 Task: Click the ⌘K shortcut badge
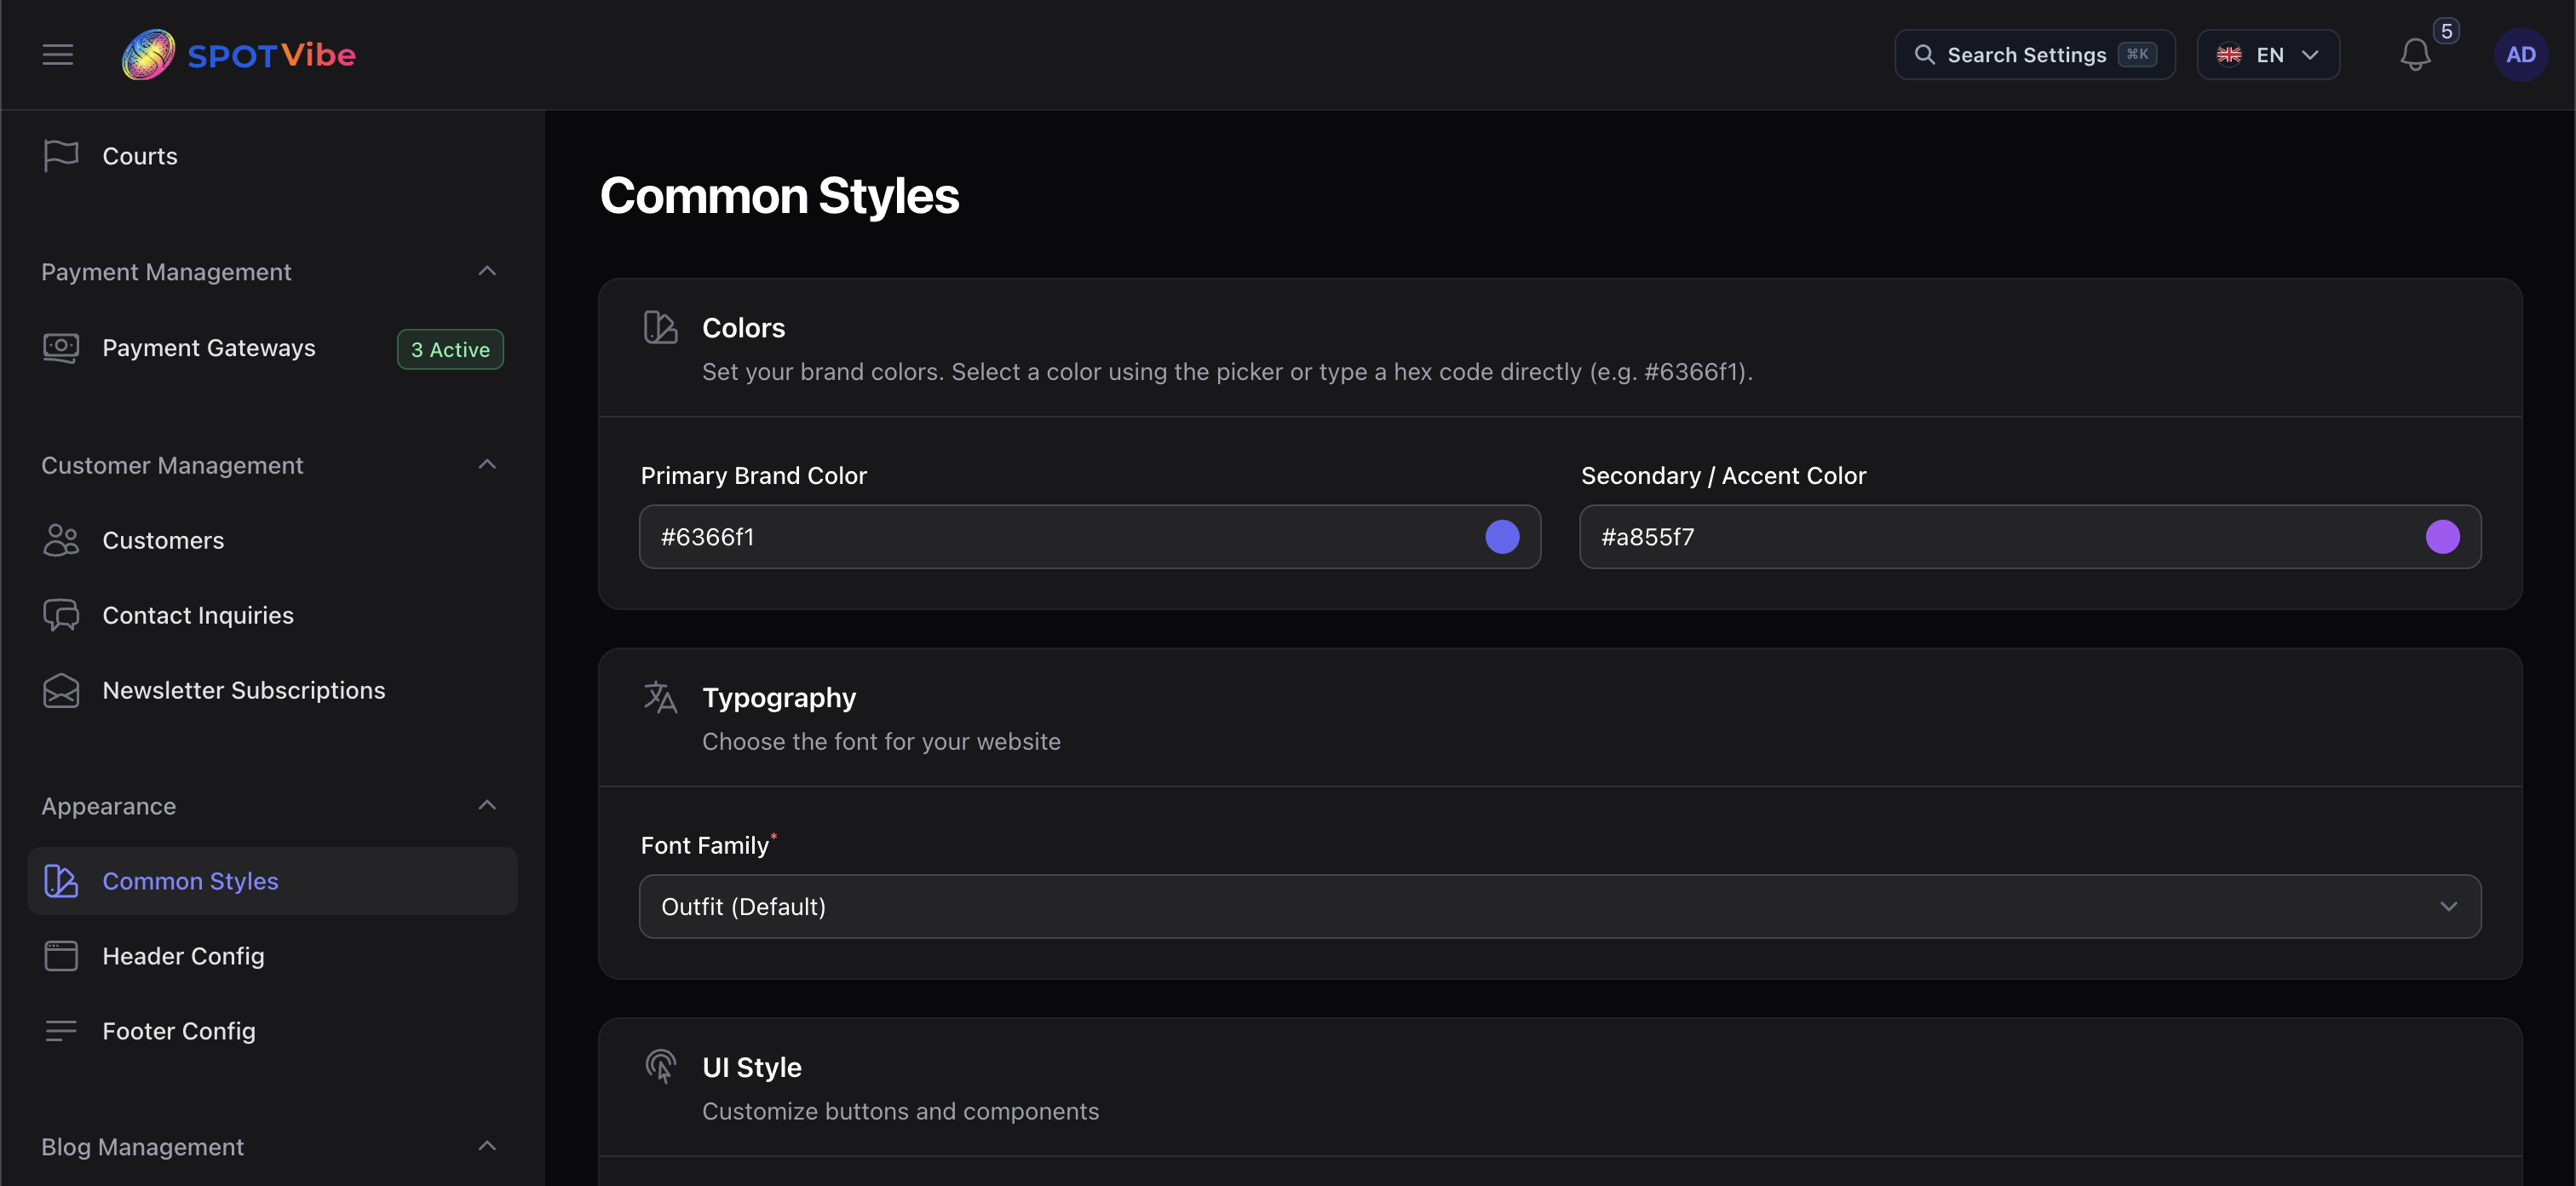[2137, 54]
